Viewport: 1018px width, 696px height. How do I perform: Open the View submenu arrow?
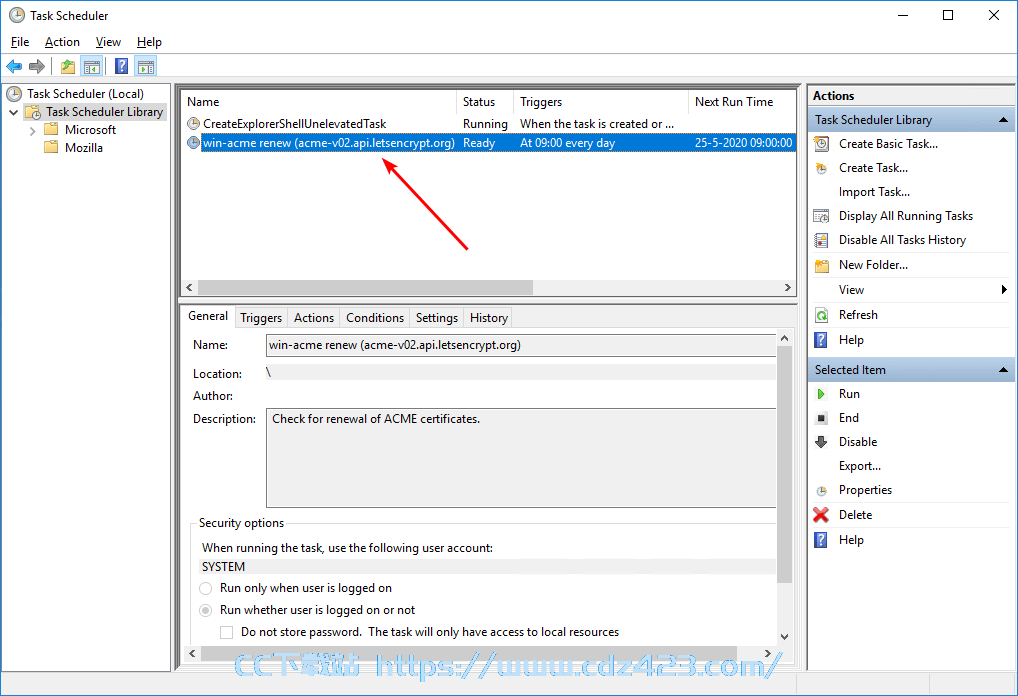coord(1004,290)
